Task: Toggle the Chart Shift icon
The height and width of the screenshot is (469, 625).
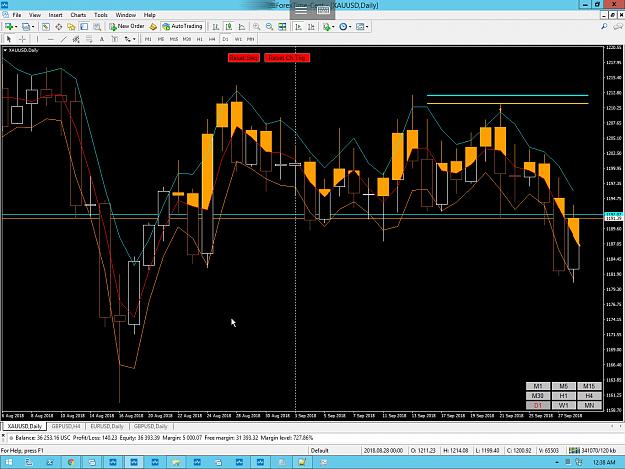Action: click(311, 27)
